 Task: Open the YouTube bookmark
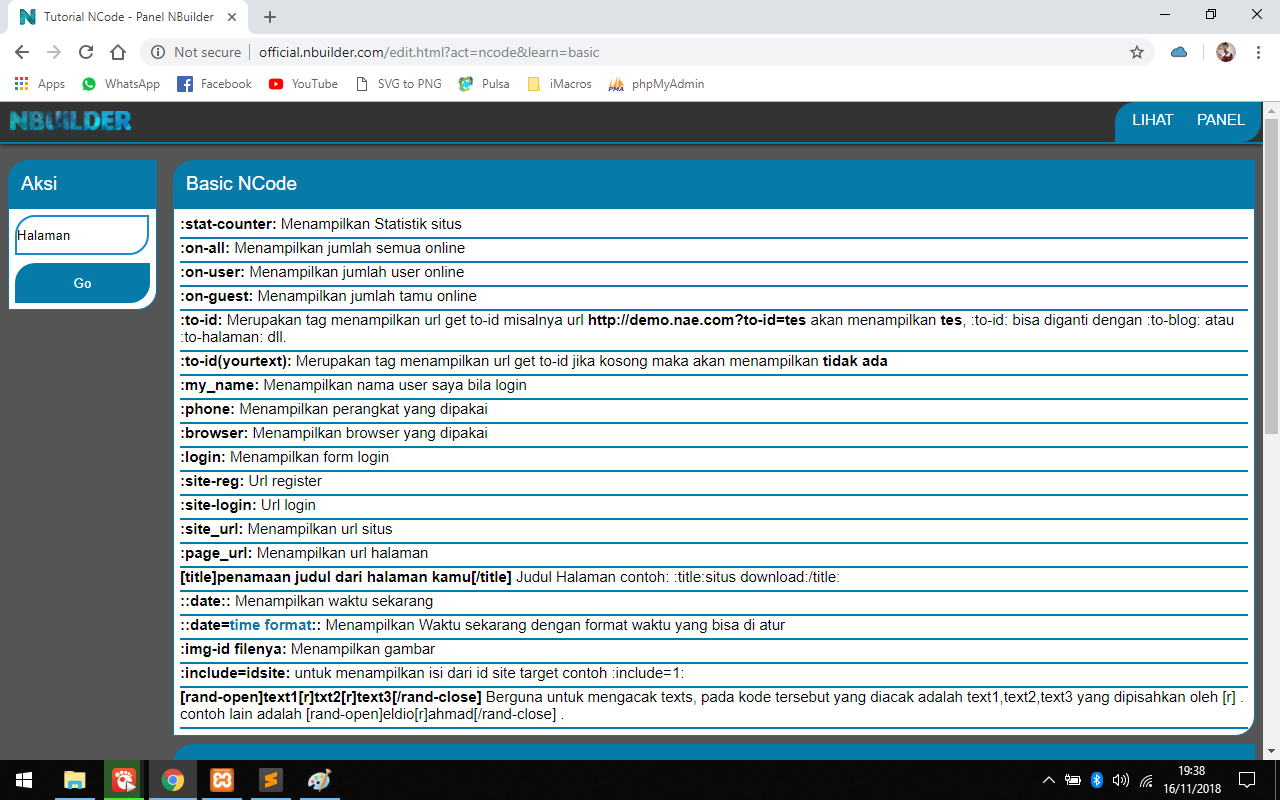(x=303, y=84)
